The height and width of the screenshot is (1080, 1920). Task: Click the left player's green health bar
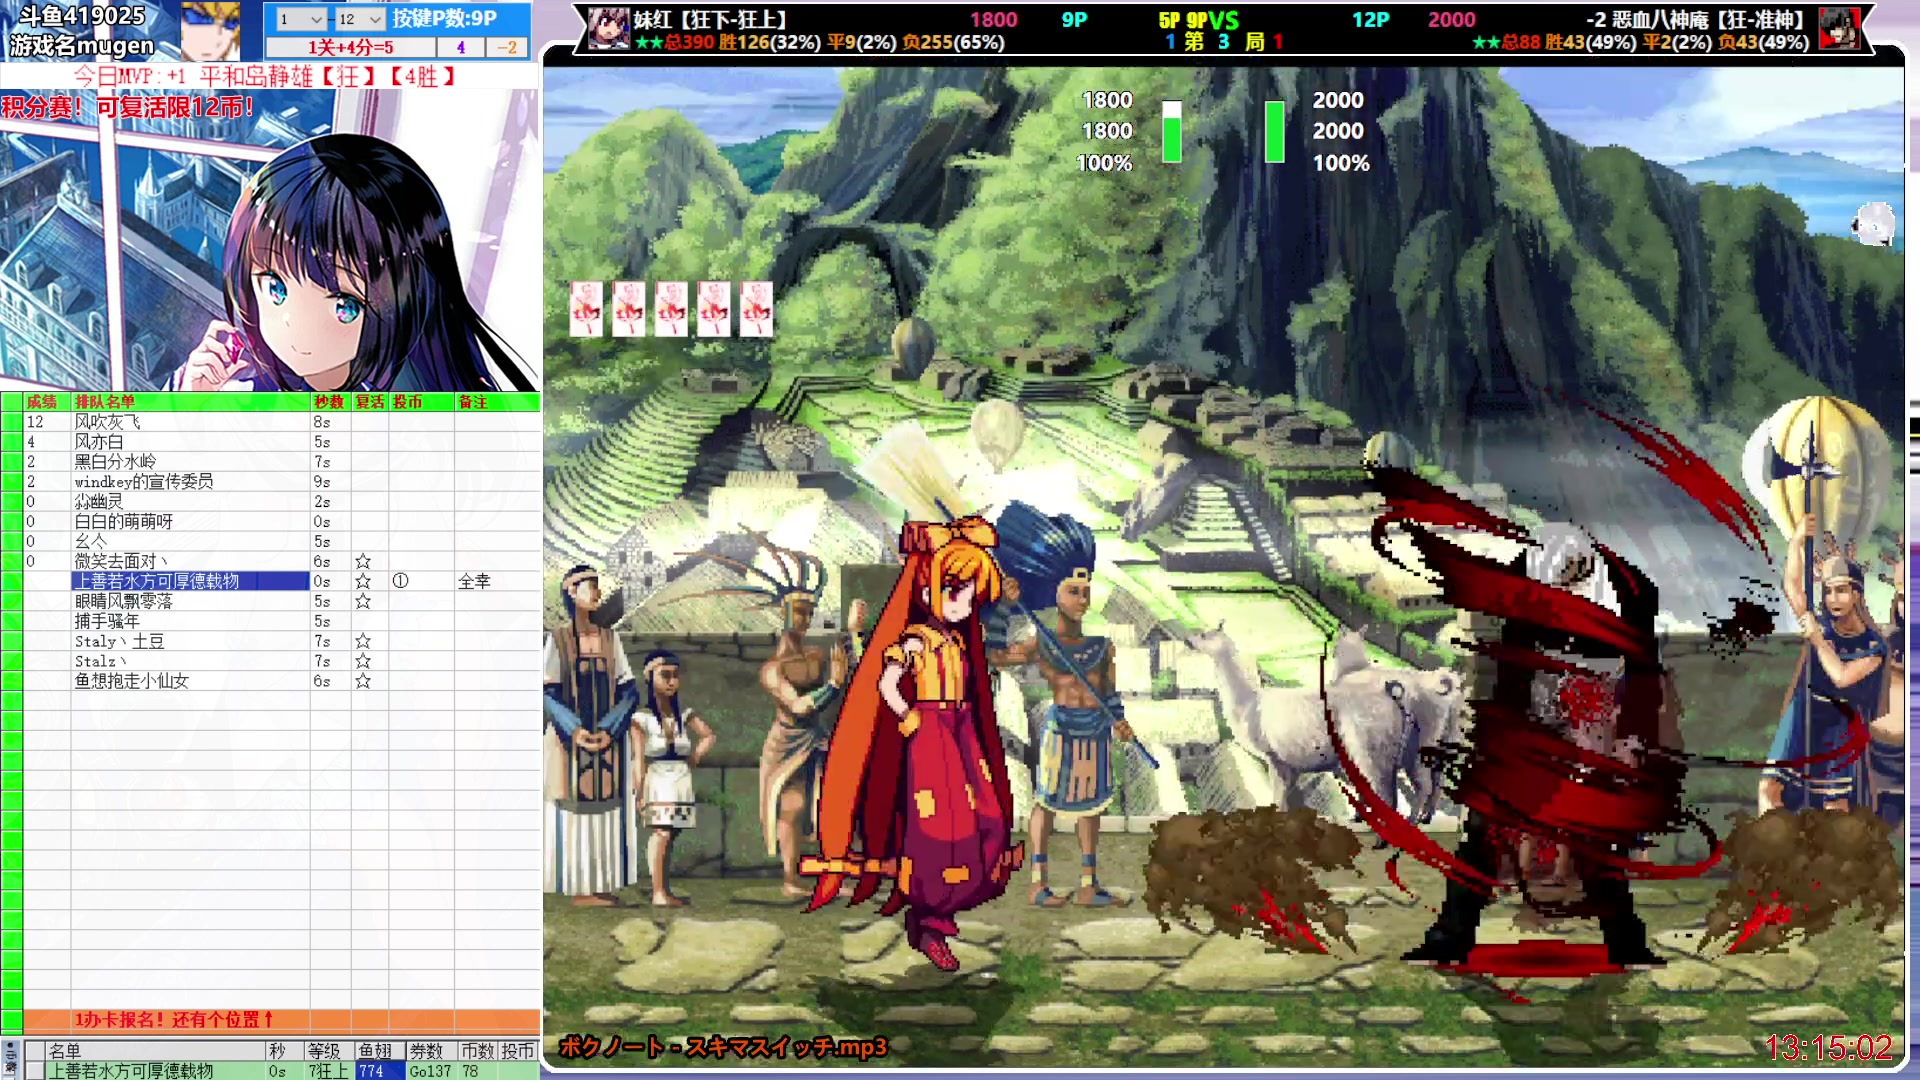1172,132
